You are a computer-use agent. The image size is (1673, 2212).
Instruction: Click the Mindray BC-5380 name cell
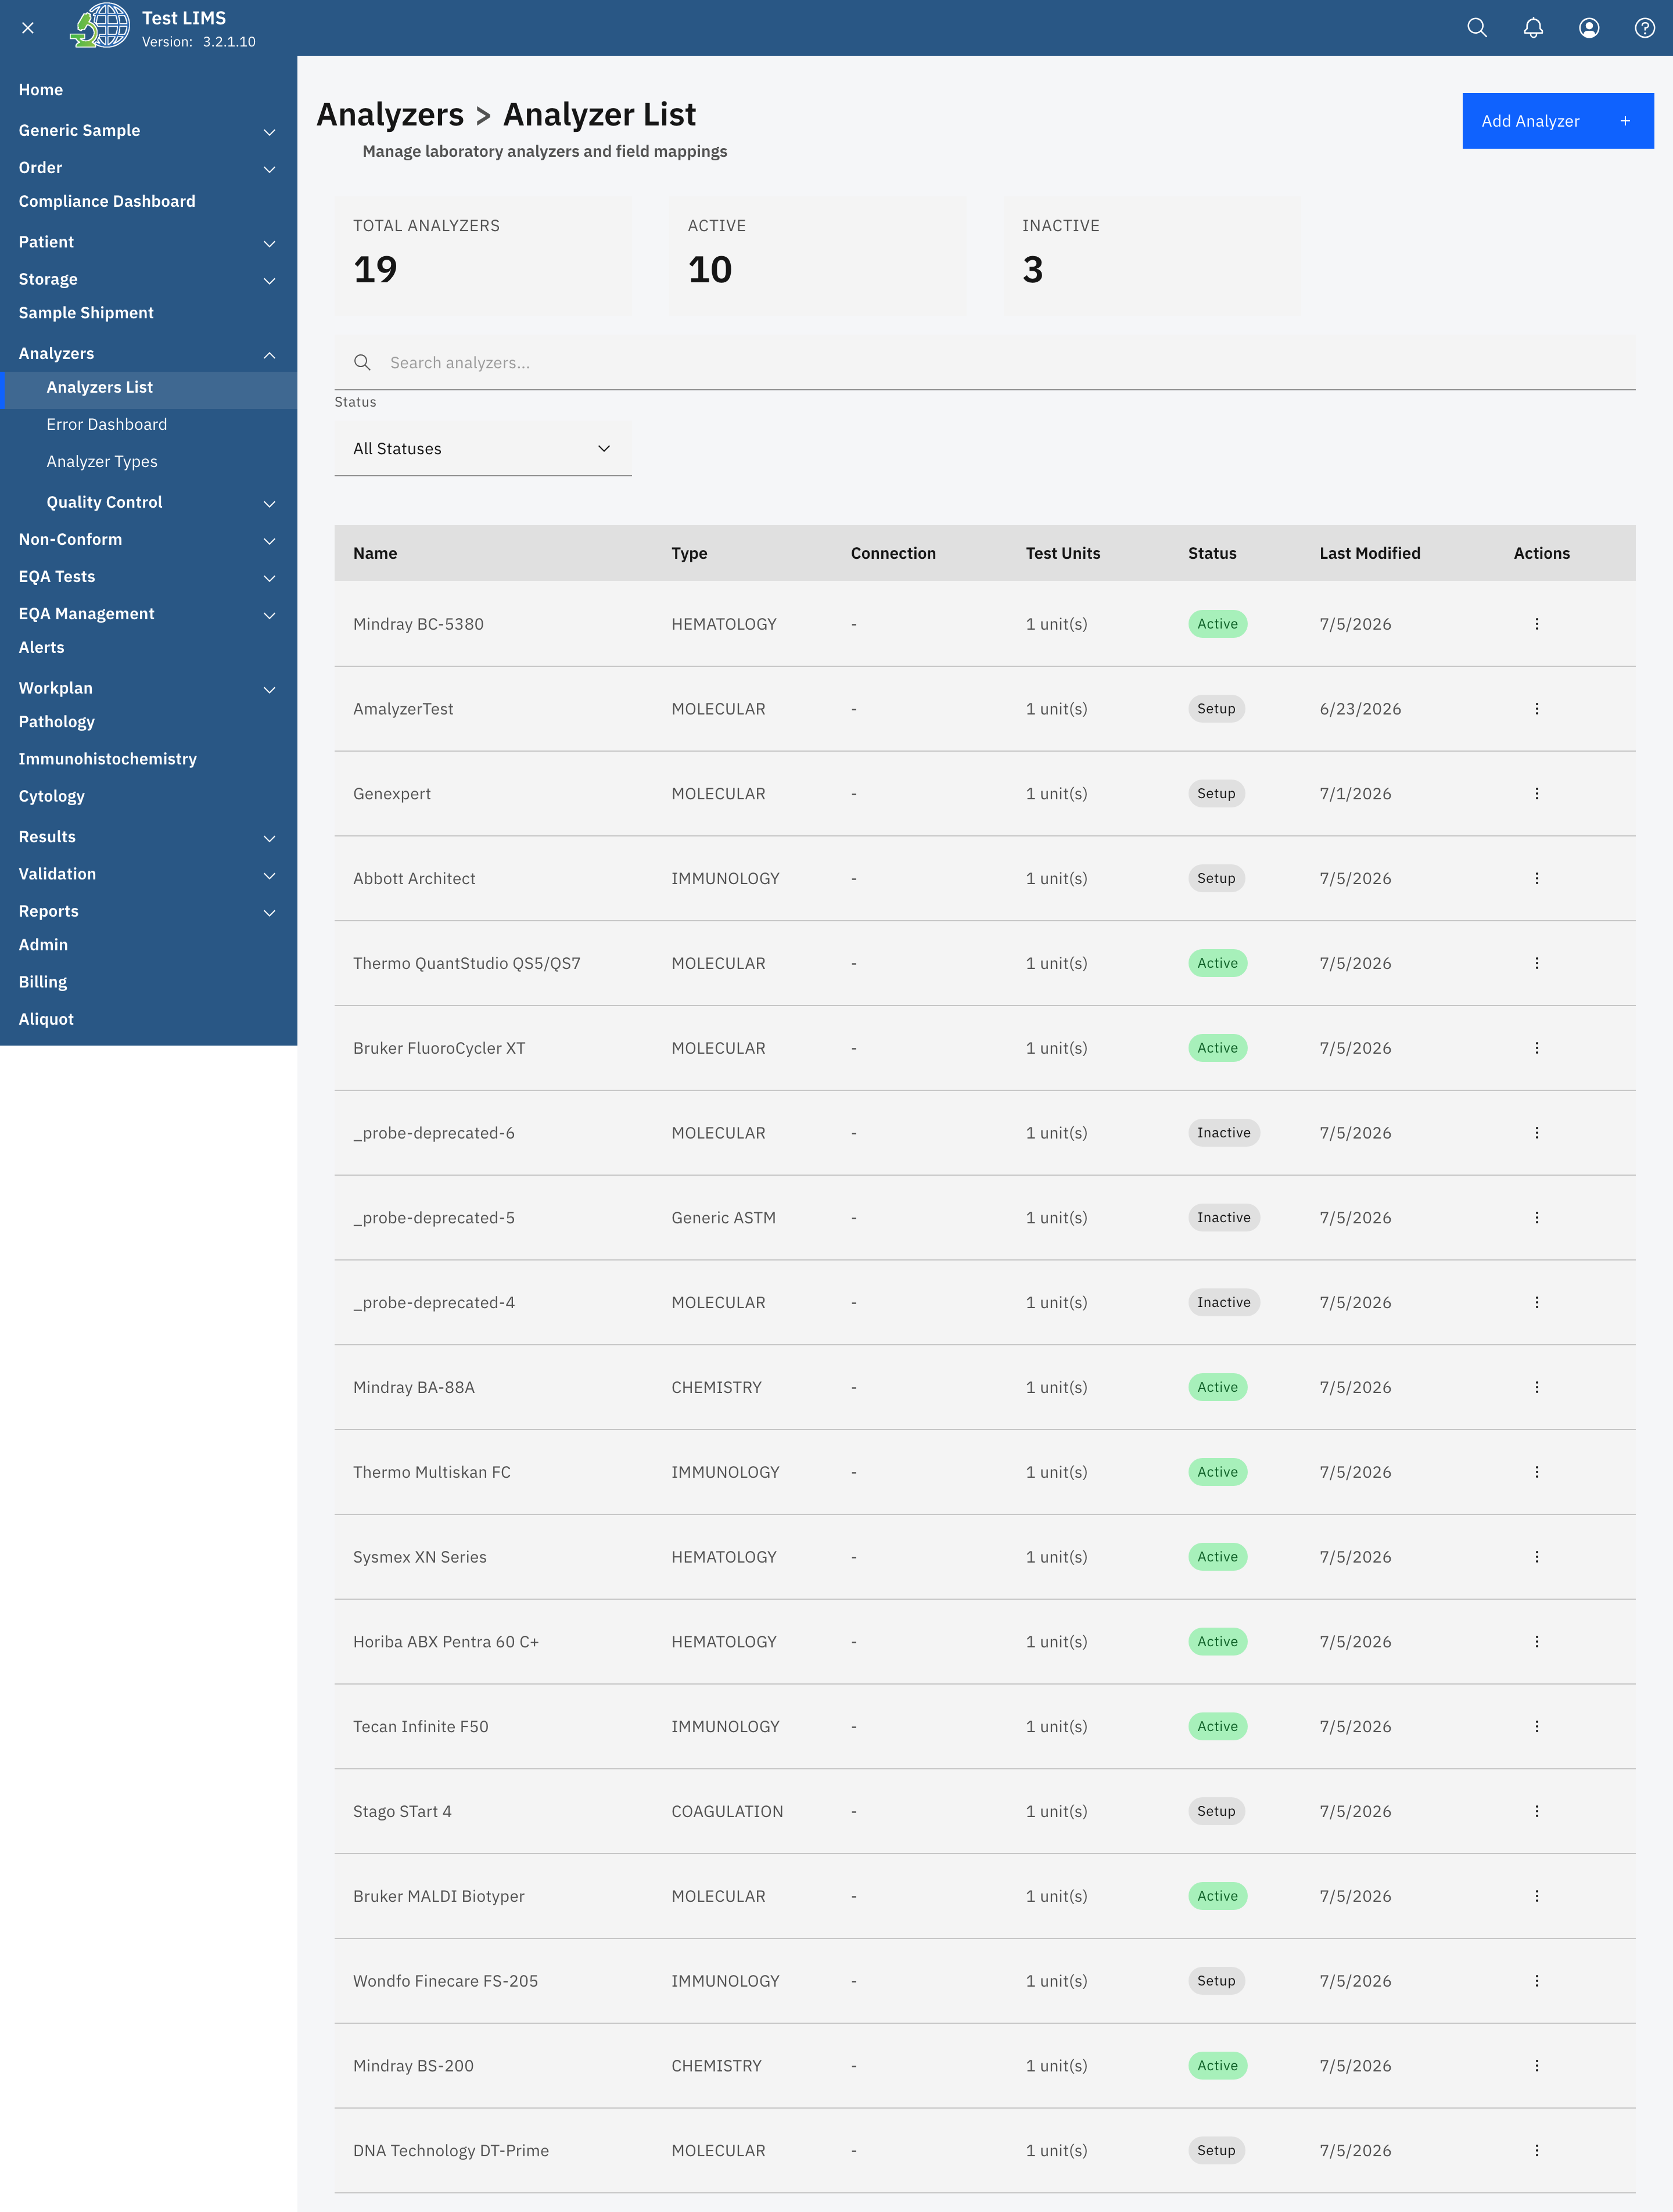(x=418, y=624)
